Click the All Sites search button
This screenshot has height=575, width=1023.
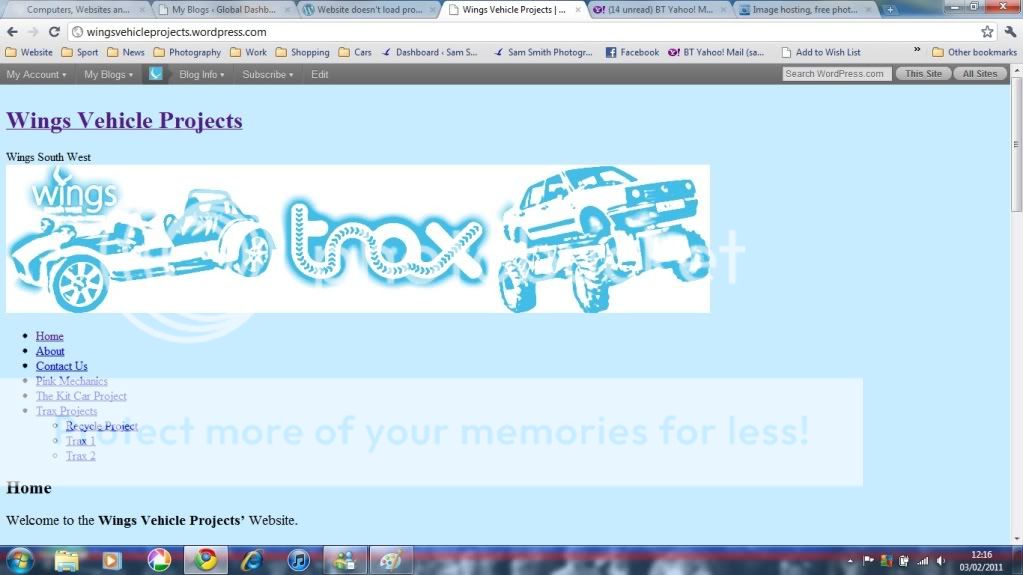click(x=979, y=74)
